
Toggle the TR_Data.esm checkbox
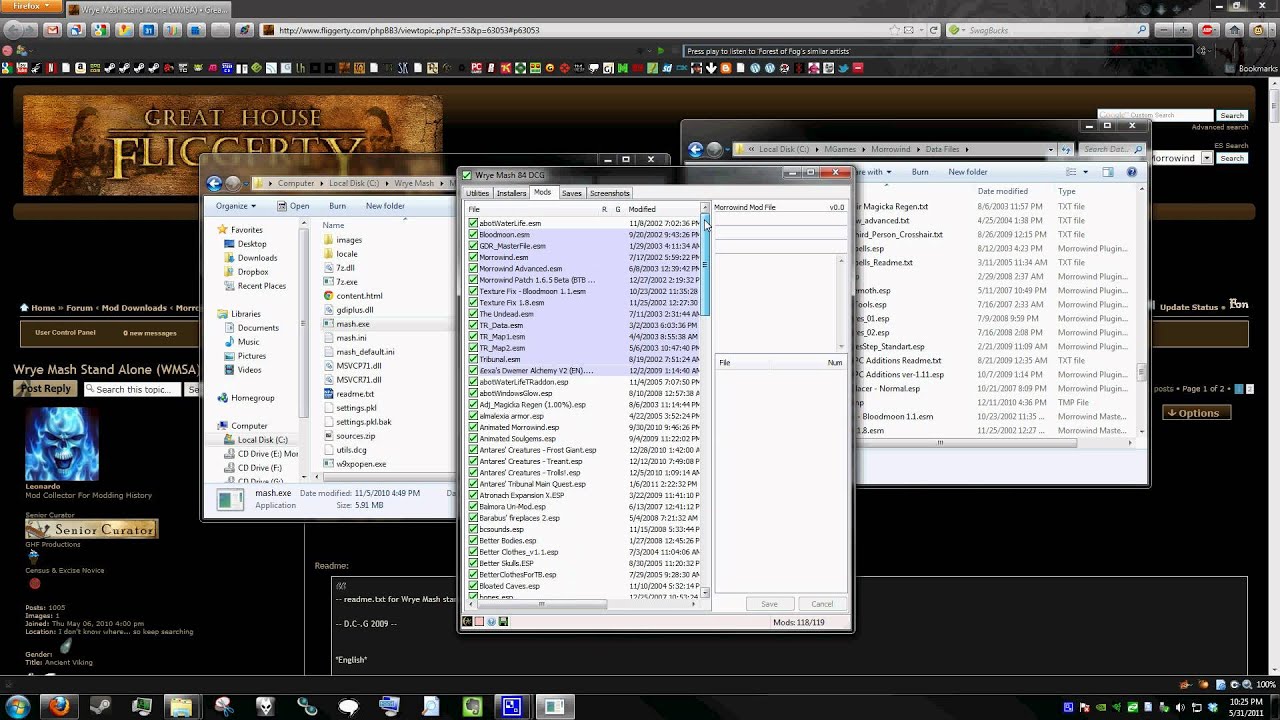click(473, 325)
